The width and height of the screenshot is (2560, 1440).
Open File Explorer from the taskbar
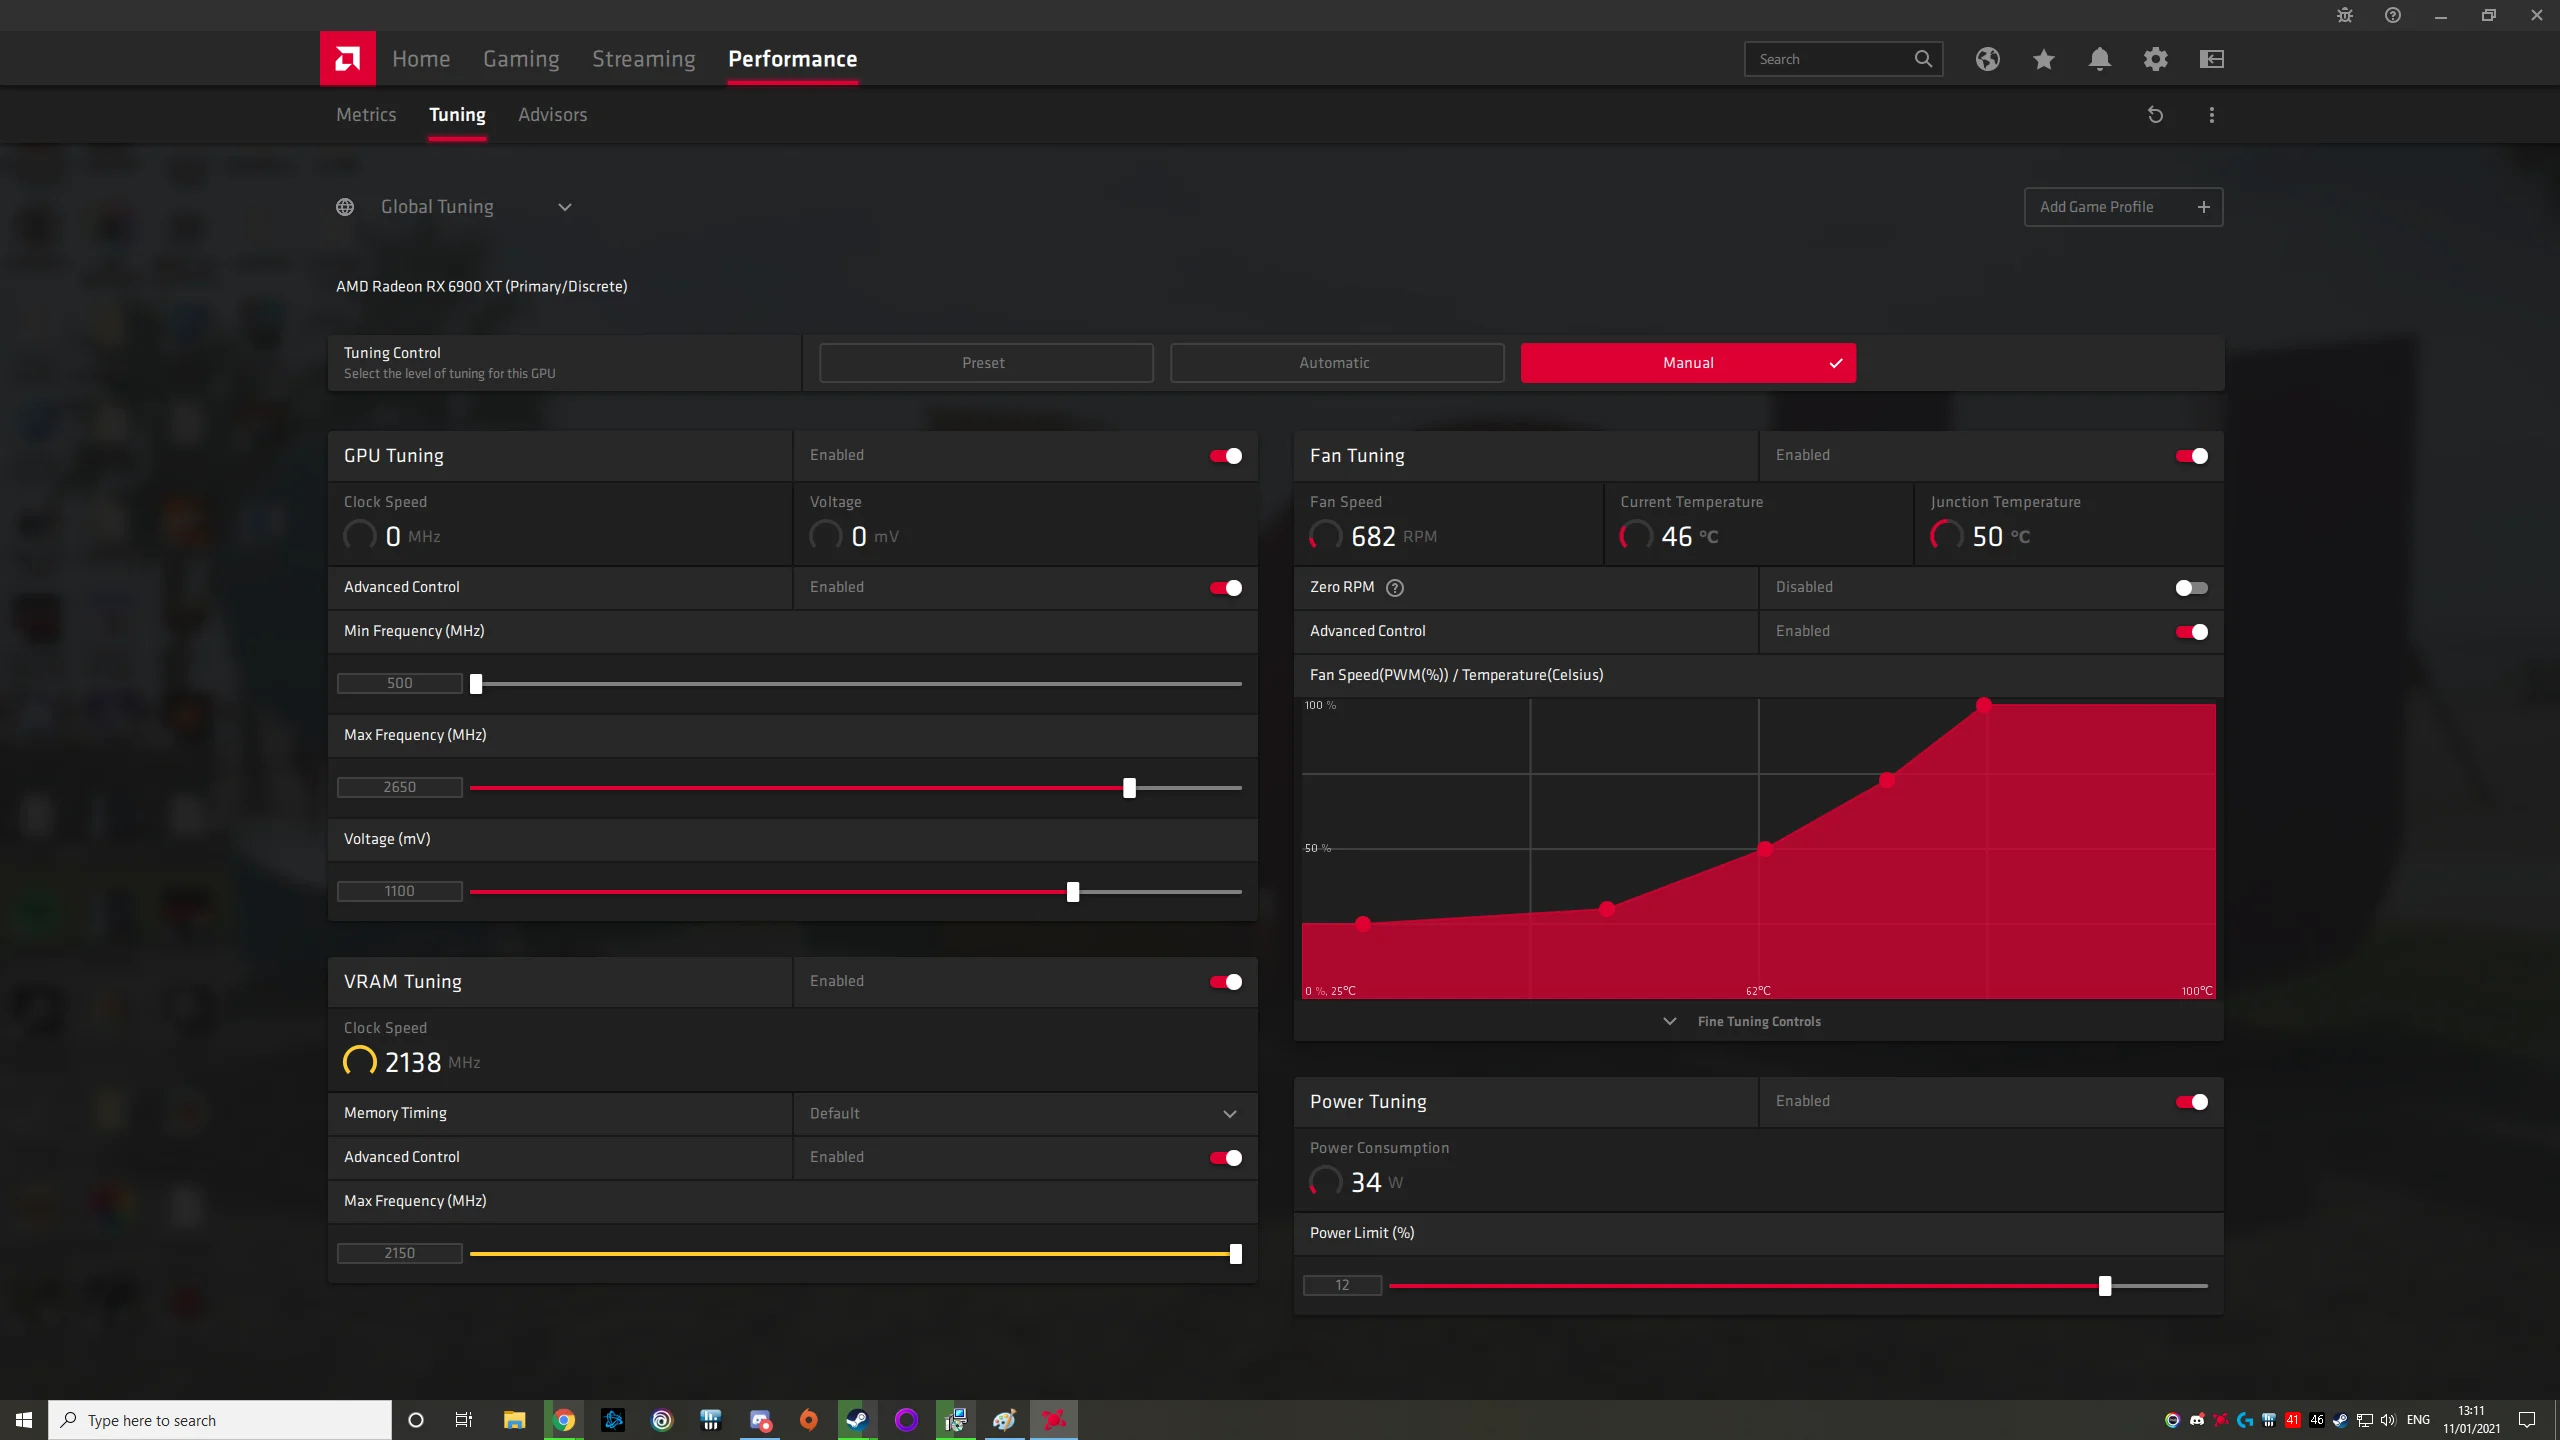click(514, 1420)
